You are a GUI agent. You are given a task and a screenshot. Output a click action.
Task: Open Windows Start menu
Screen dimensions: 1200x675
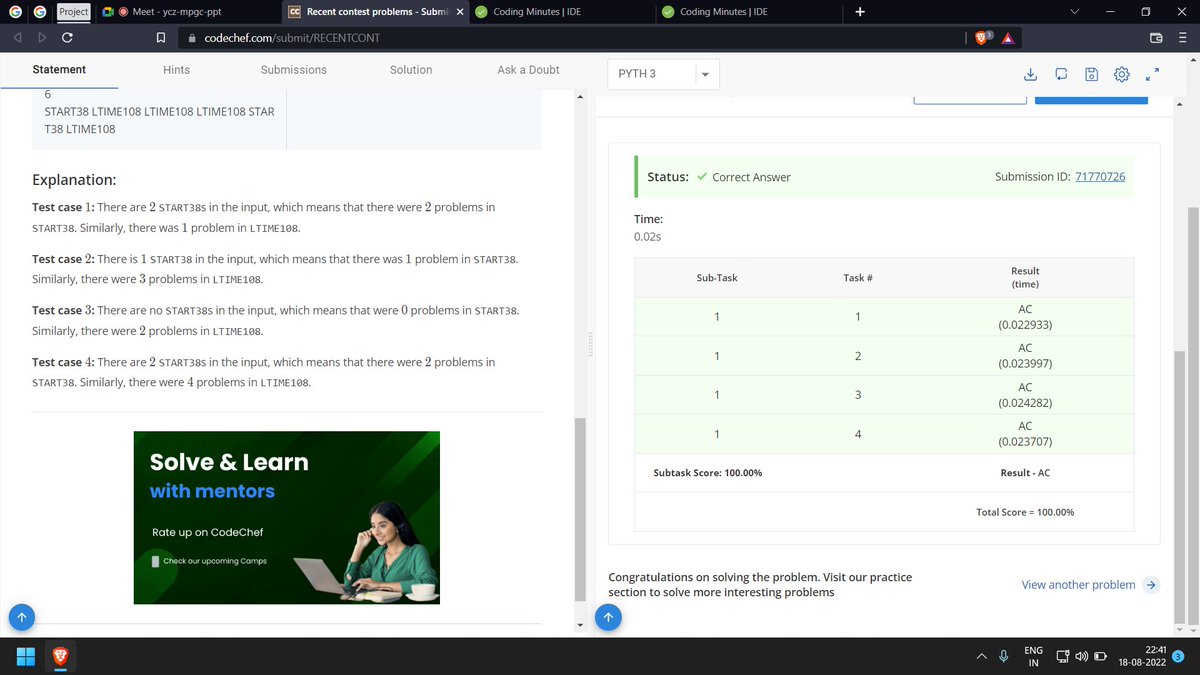26,657
